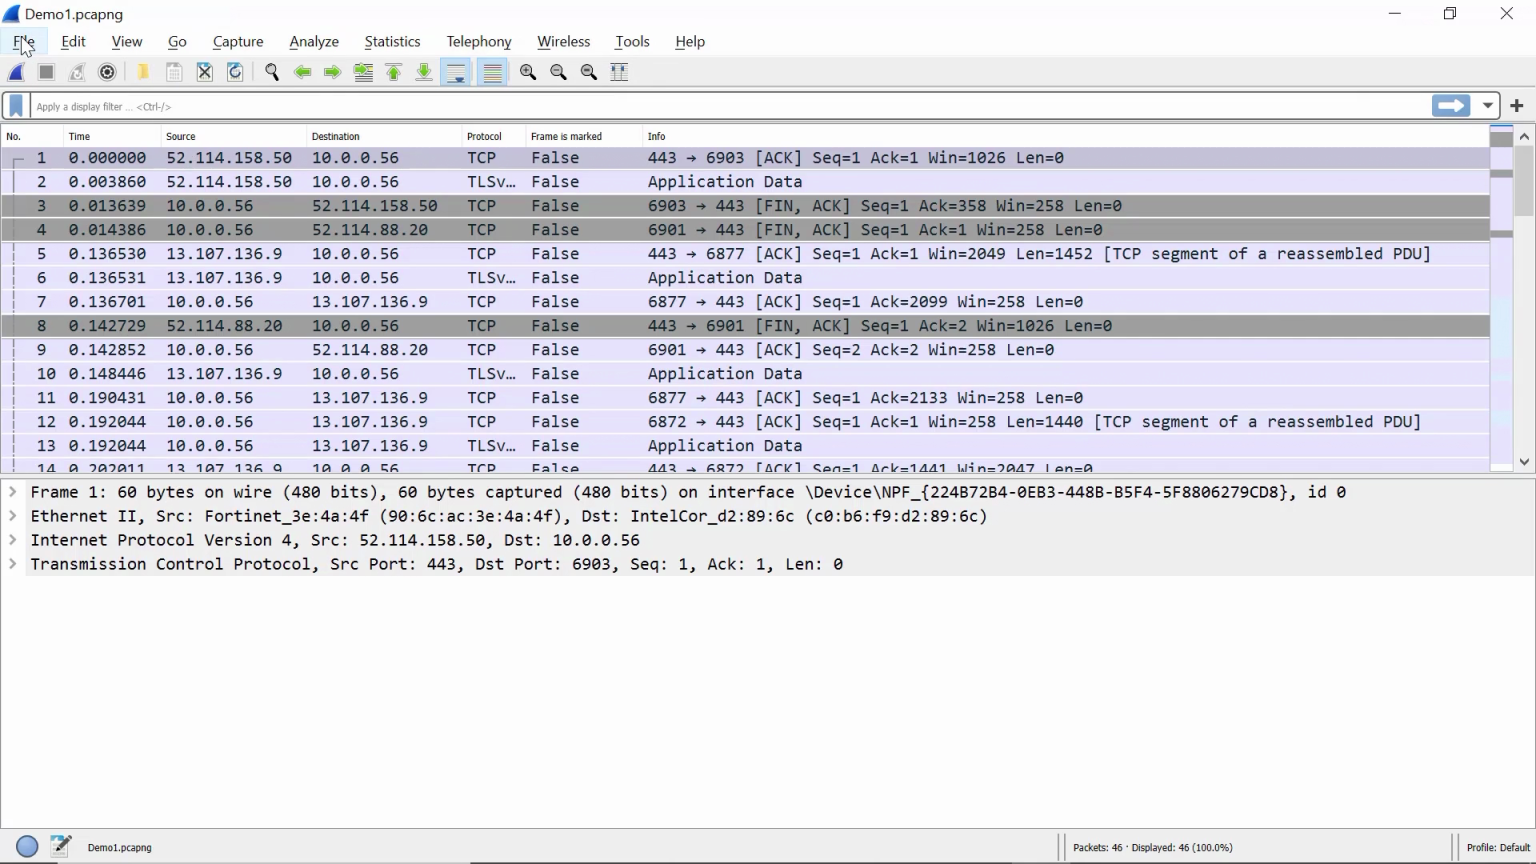Viewport: 1536px width, 864px height.
Task: Click the display filter bookmark button
Action: [16, 106]
